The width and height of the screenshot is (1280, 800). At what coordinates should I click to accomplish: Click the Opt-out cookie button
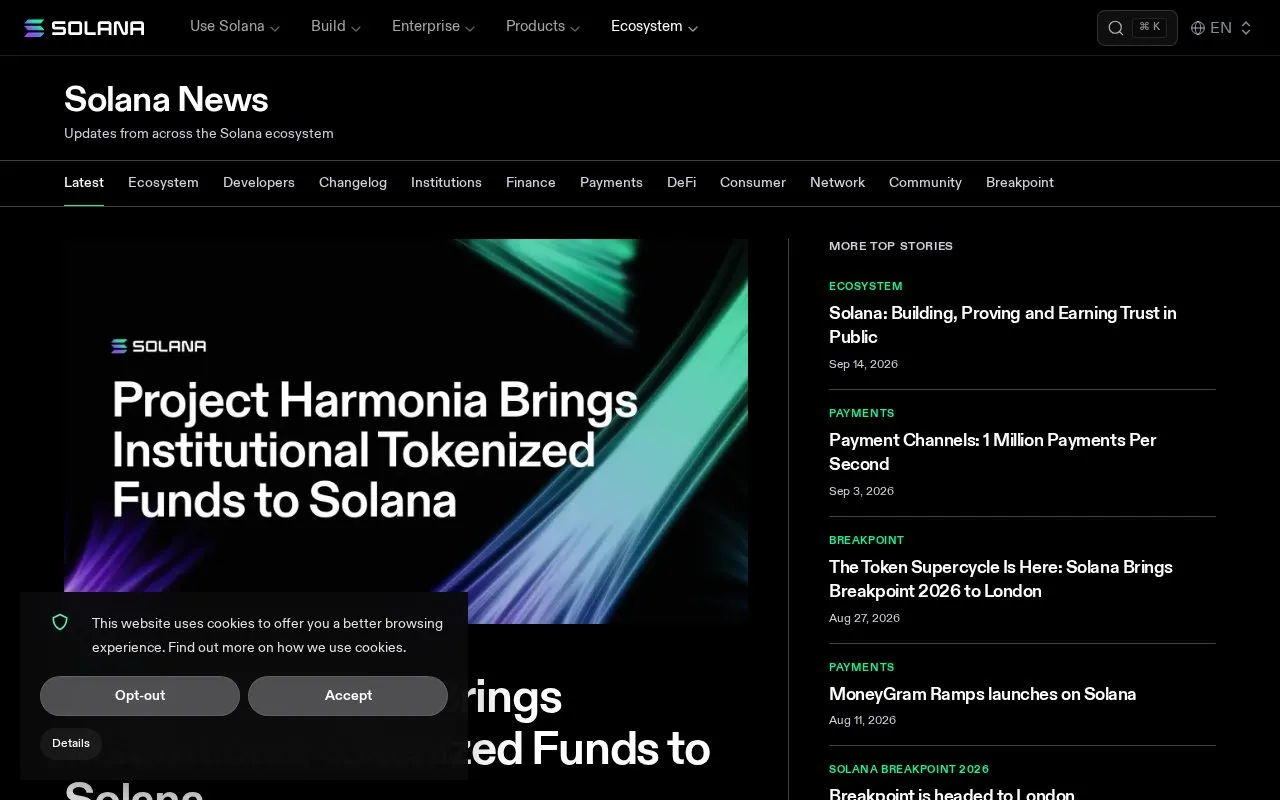140,696
